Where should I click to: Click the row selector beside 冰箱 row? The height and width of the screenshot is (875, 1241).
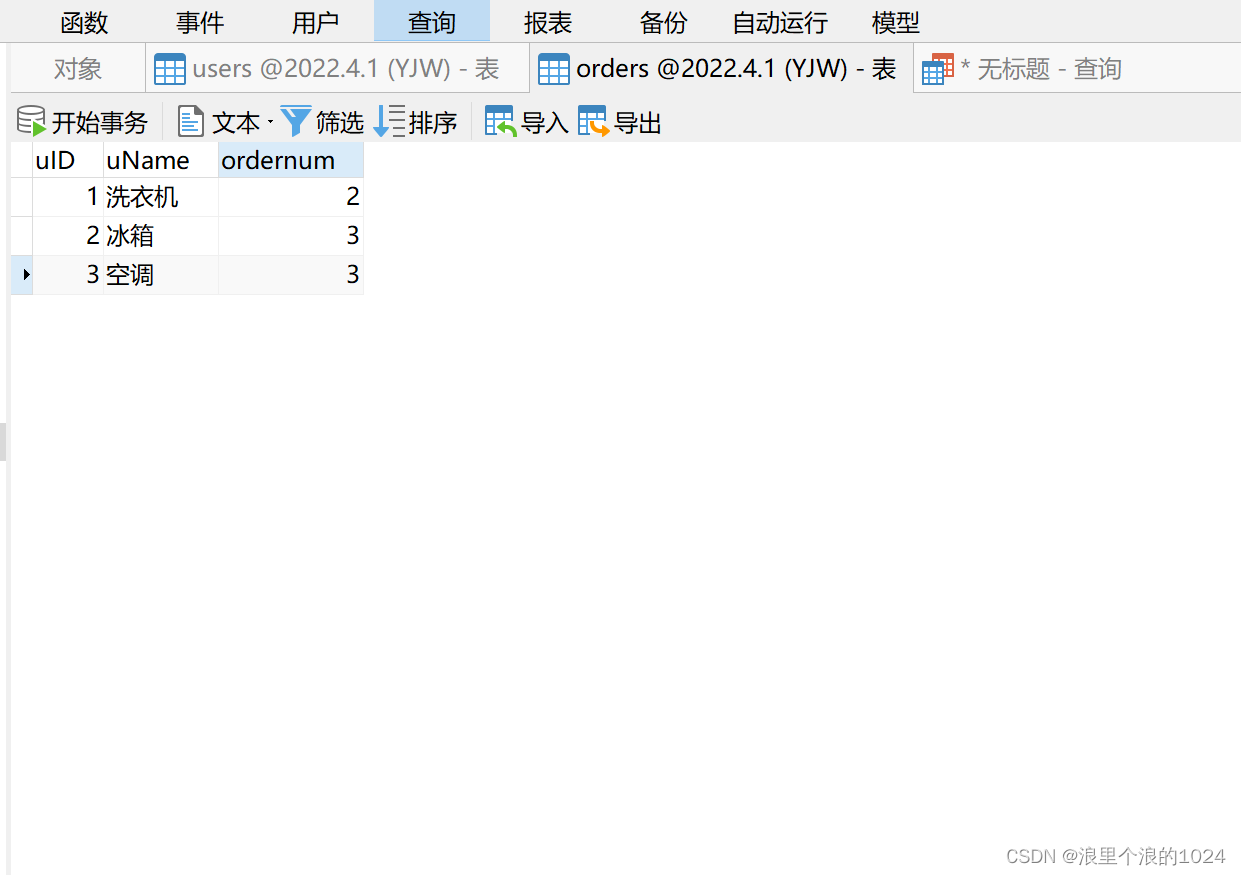pos(22,236)
